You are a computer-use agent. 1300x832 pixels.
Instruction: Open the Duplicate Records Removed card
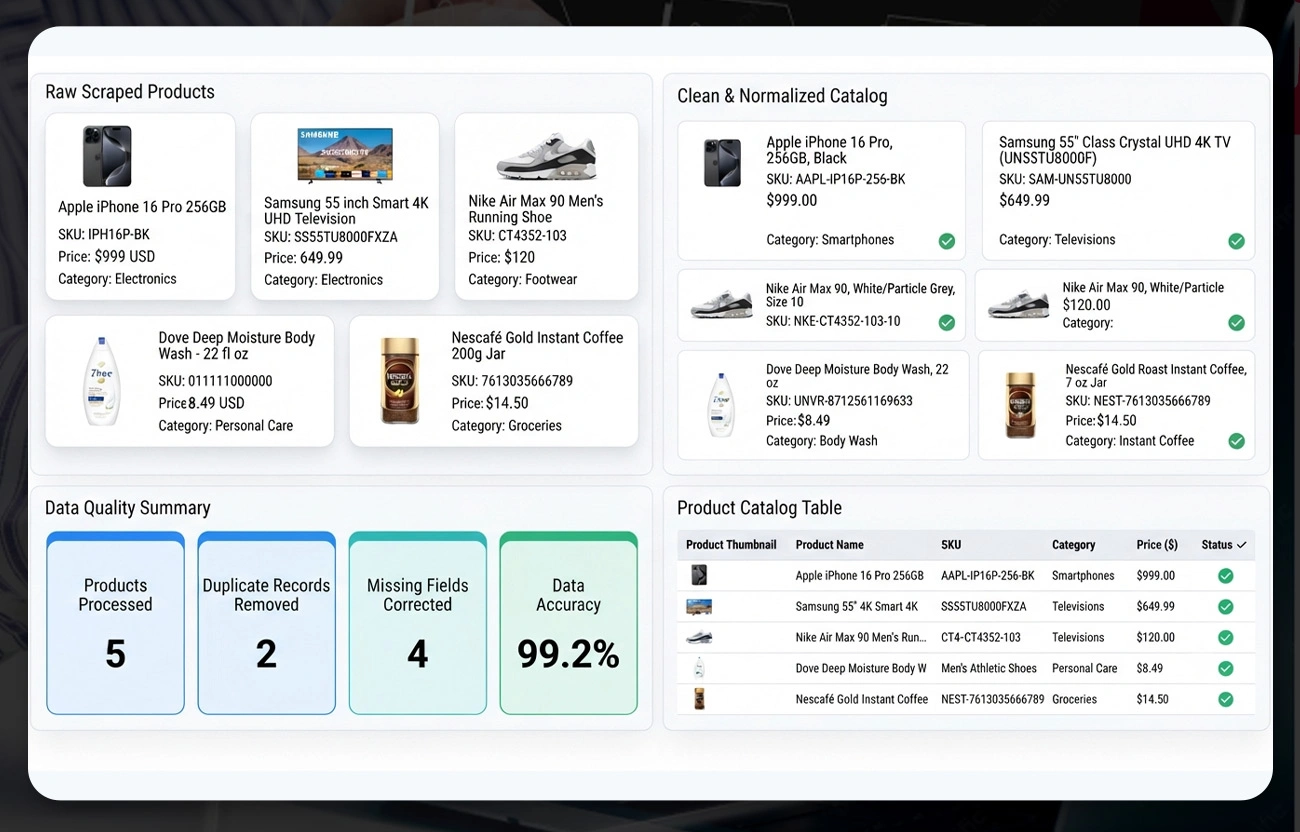pos(267,623)
